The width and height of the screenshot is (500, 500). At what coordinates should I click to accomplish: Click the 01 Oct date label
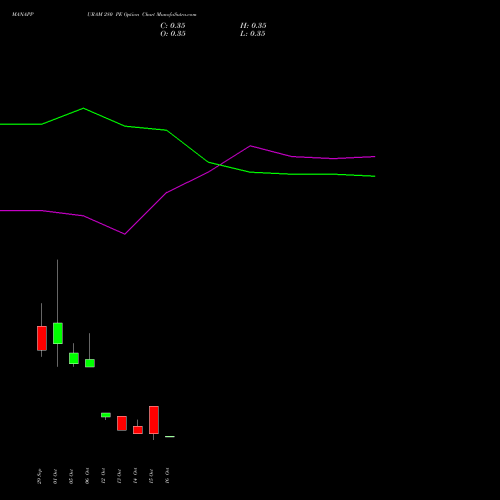point(55,476)
